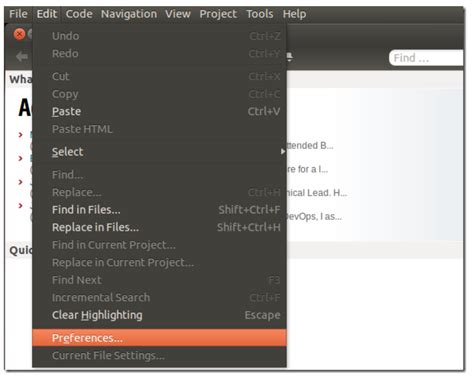Viewport: 474px width, 376px height.
Task: Click the back arrow toolbar icon
Action: (x=22, y=57)
